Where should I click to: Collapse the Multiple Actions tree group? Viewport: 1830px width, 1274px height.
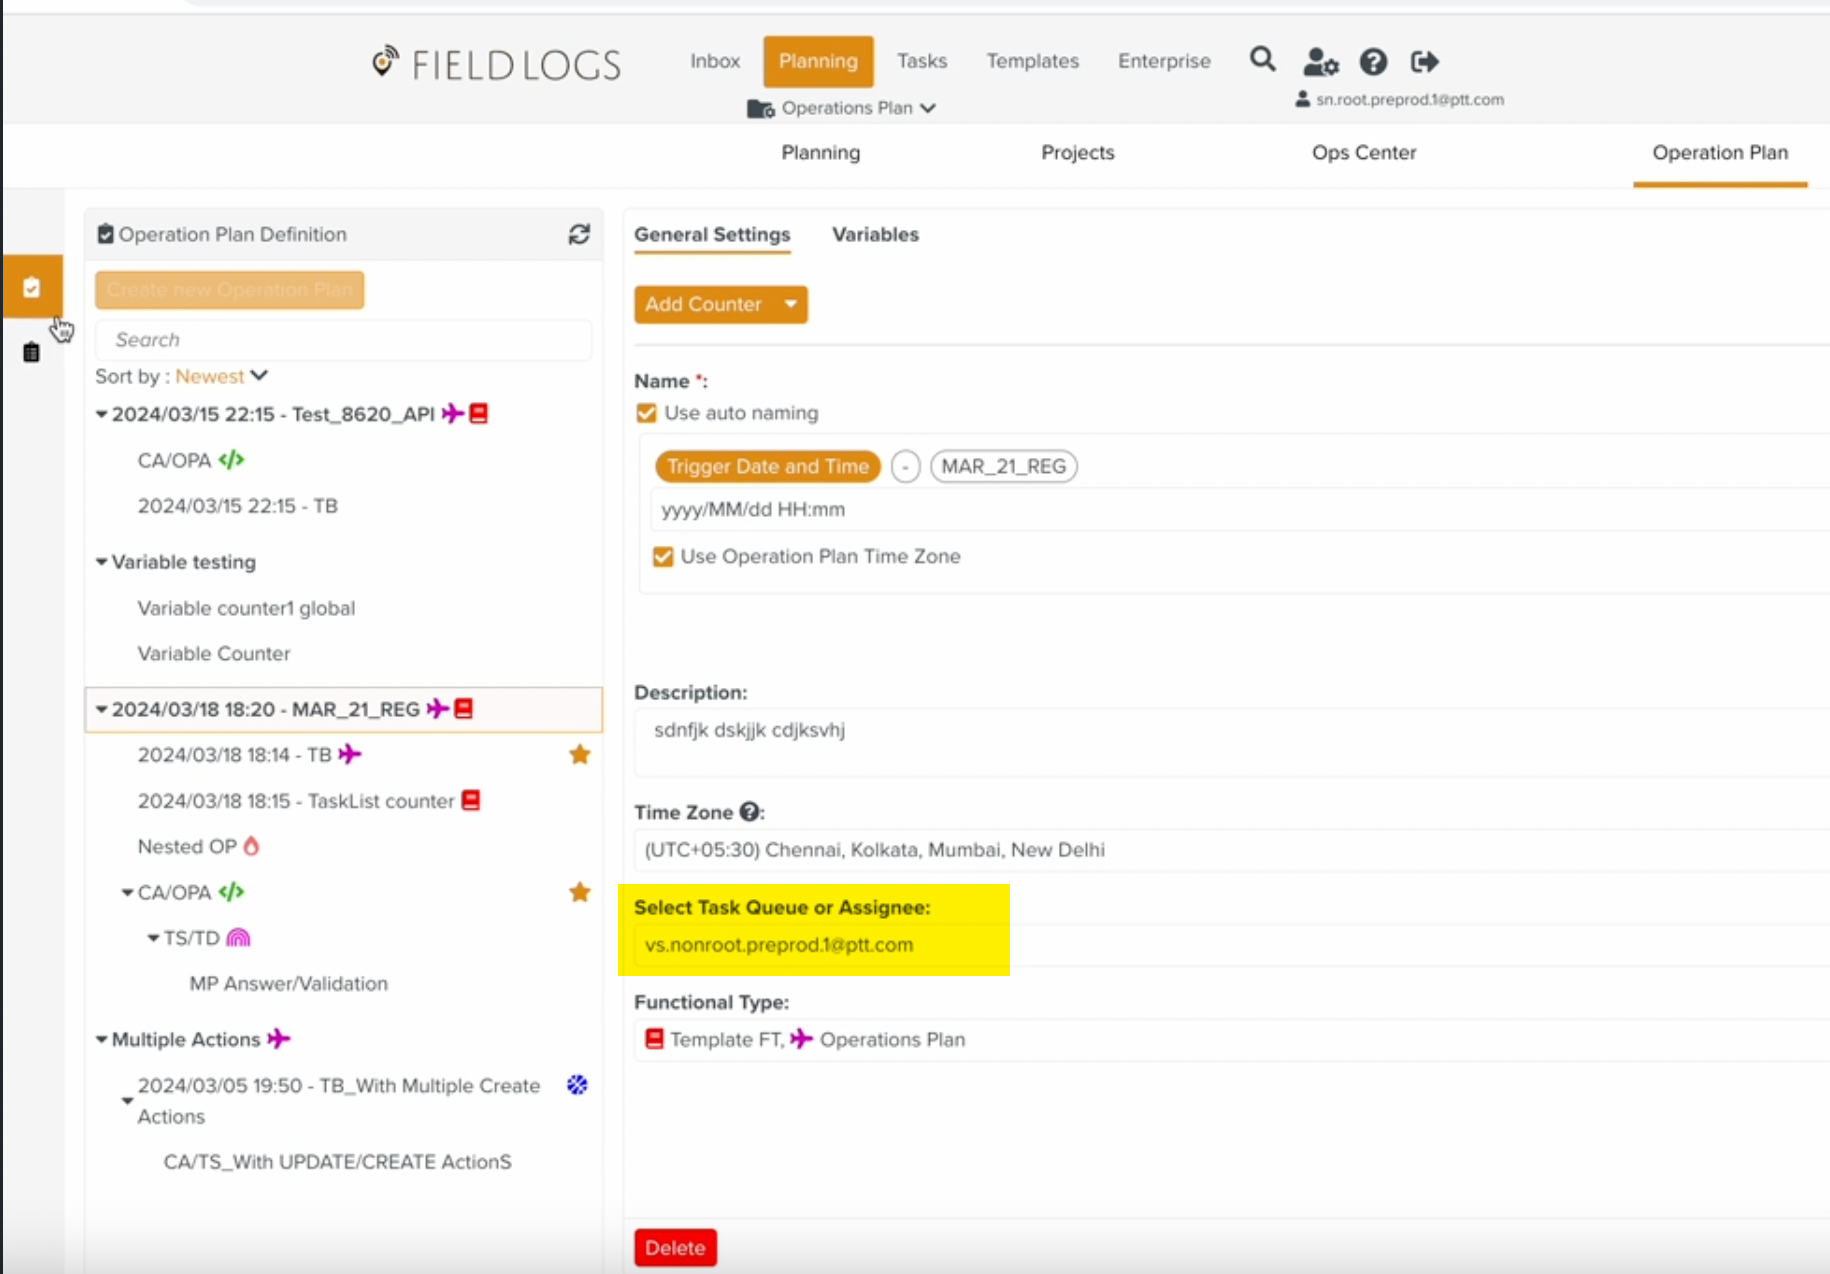pos(101,1040)
